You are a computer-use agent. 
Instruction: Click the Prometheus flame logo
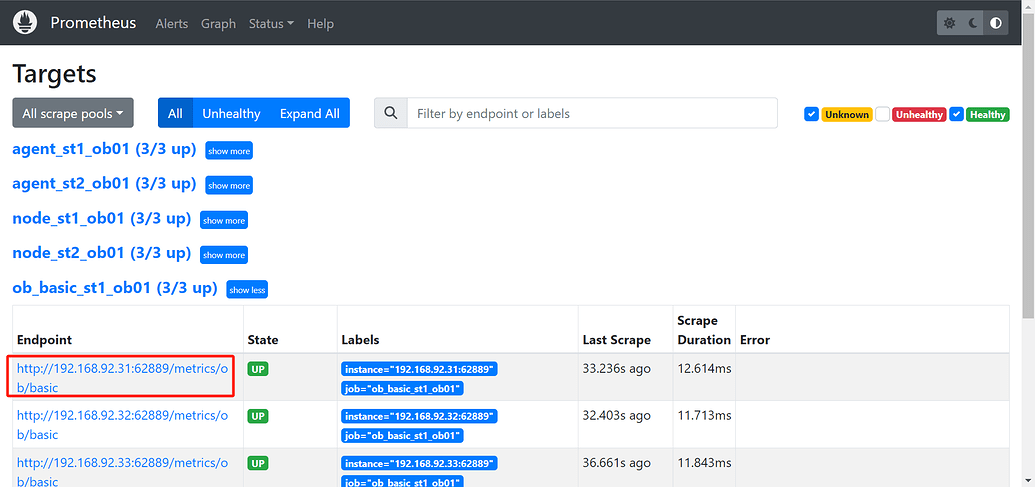[24, 22]
